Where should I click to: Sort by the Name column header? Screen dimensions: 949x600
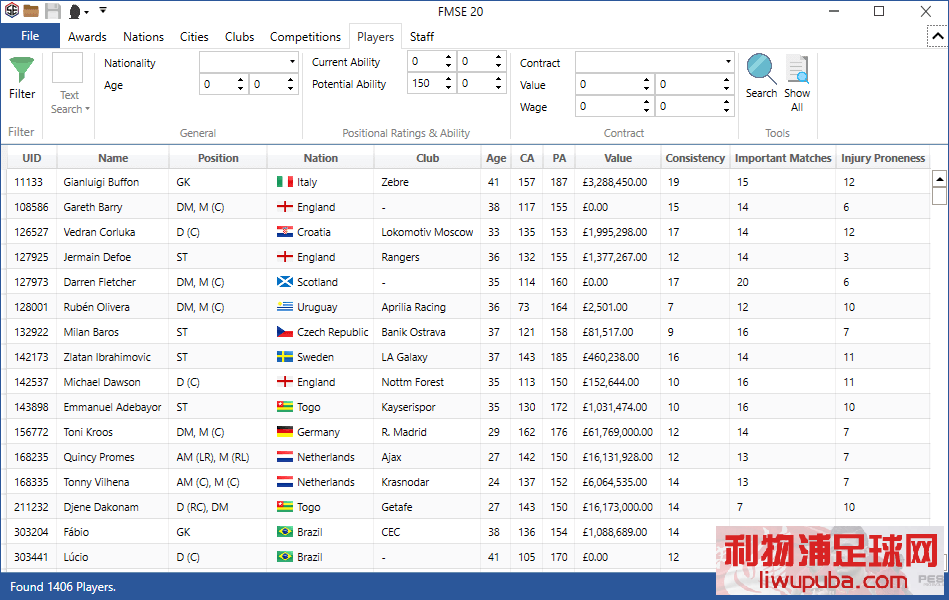[x=113, y=158]
